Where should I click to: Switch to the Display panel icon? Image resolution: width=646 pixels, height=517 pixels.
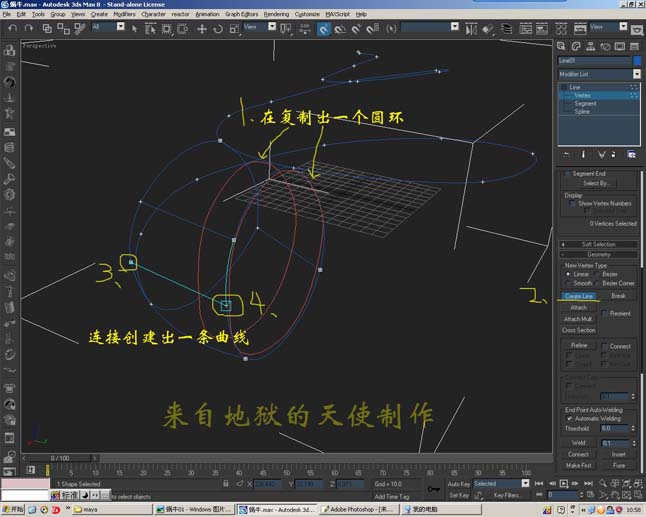coord(620,47)
